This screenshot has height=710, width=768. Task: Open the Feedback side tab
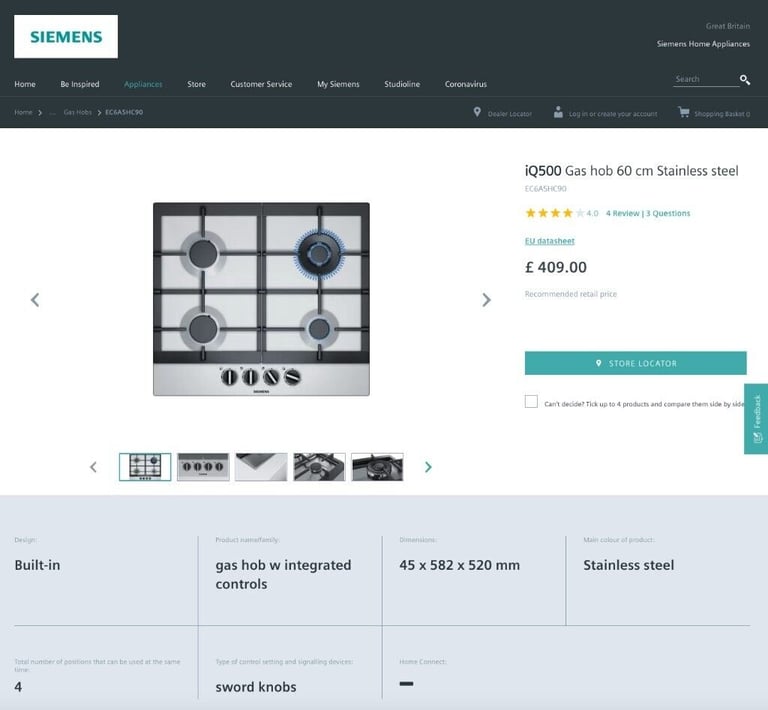coord(756,419)
